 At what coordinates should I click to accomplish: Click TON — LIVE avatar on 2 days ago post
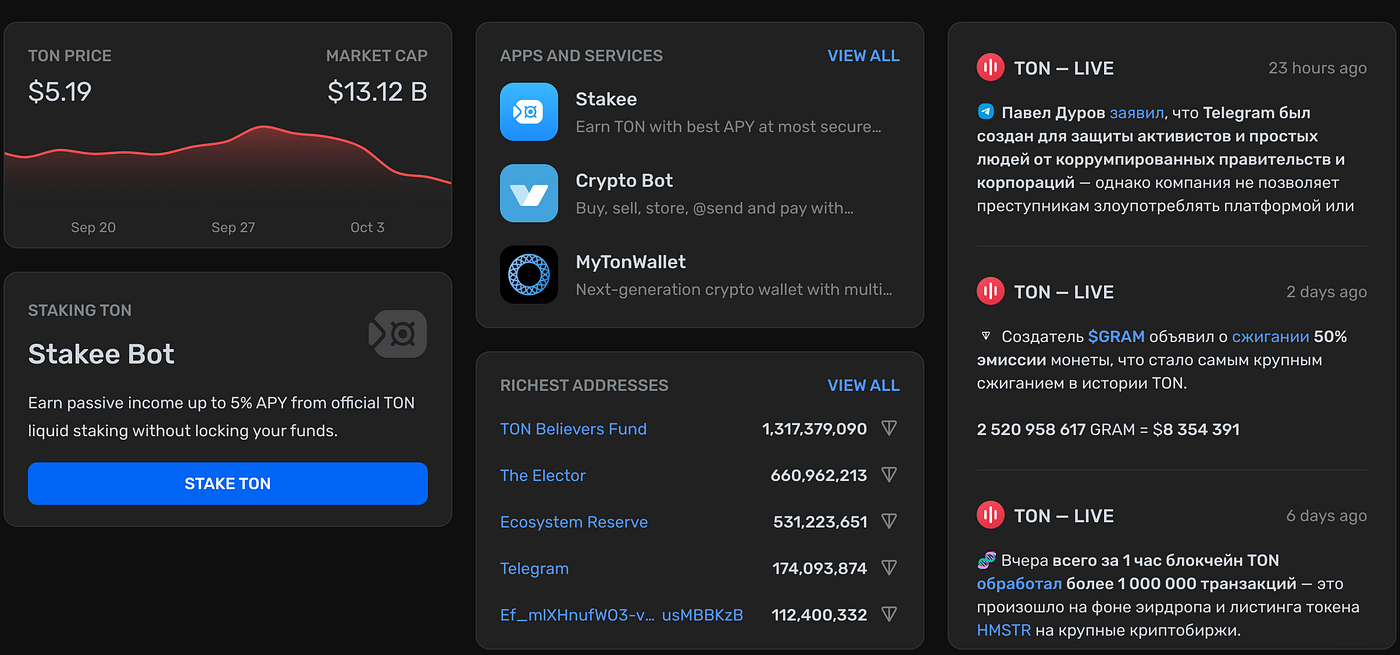tap(990, 292)
